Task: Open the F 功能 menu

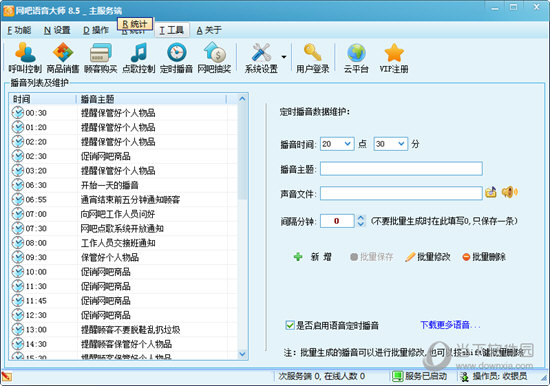Action: coord(19,31)
